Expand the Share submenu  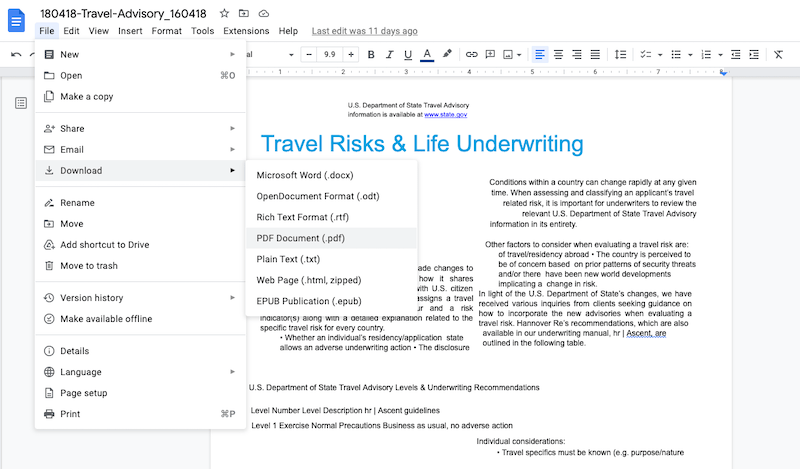point(140,129)
